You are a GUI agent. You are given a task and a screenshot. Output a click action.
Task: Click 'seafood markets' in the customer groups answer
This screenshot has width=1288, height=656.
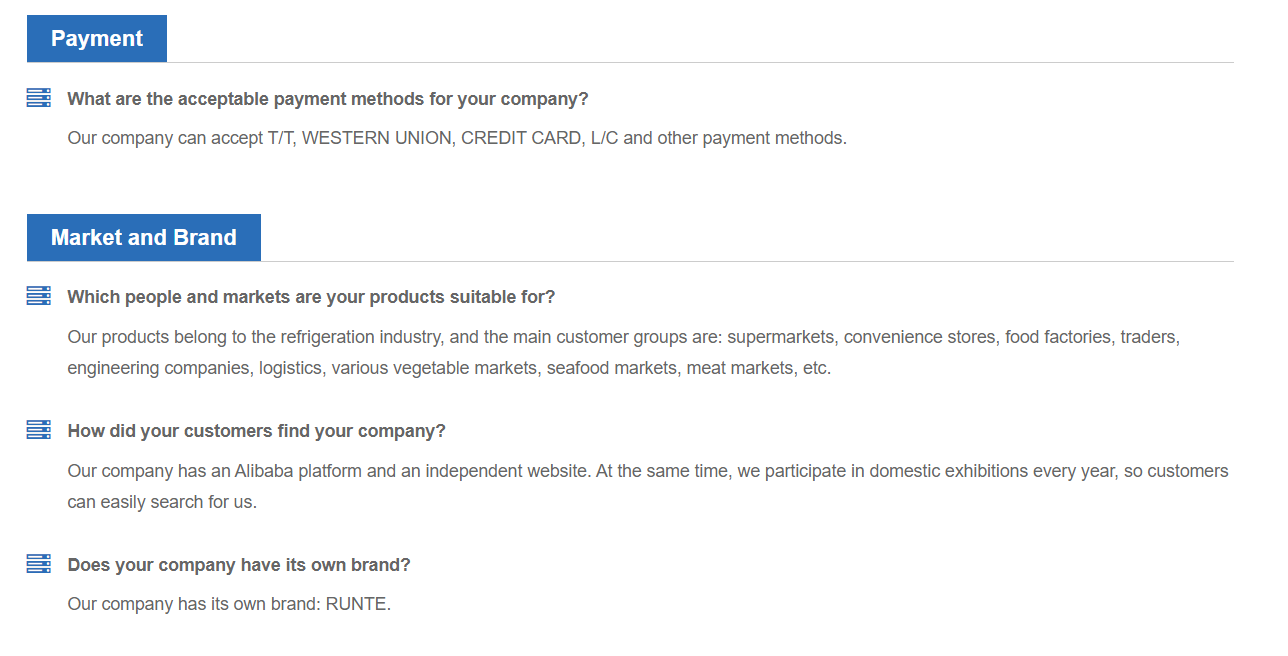click(611, 368)
